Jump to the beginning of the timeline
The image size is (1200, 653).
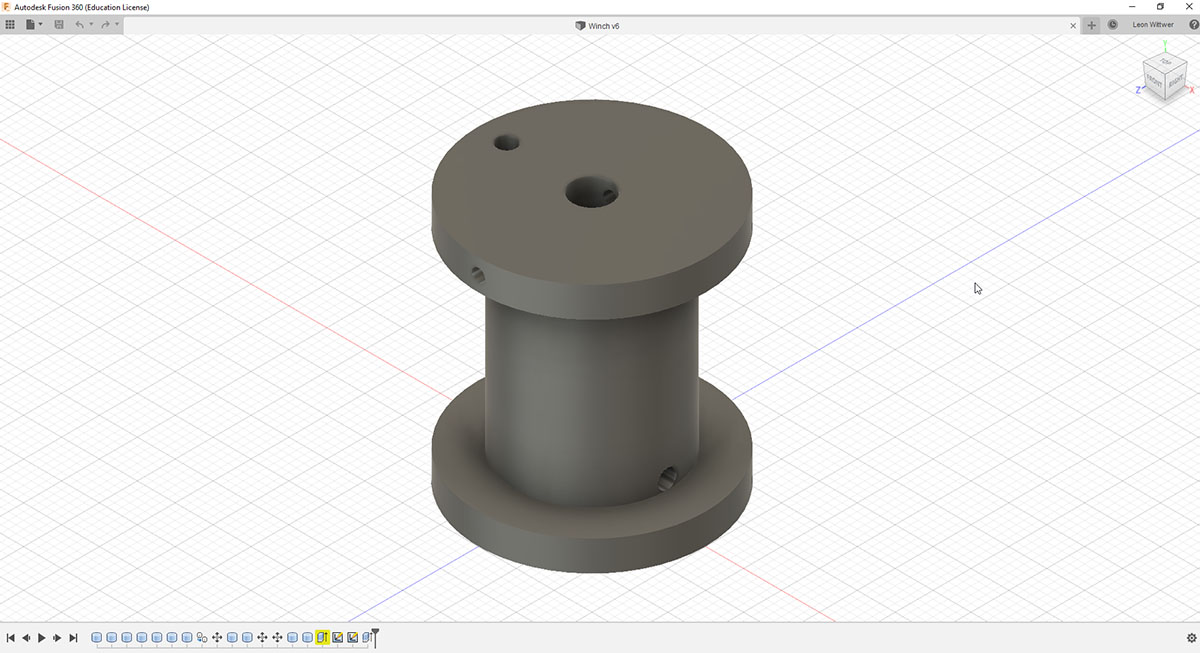tap(10, 638)
